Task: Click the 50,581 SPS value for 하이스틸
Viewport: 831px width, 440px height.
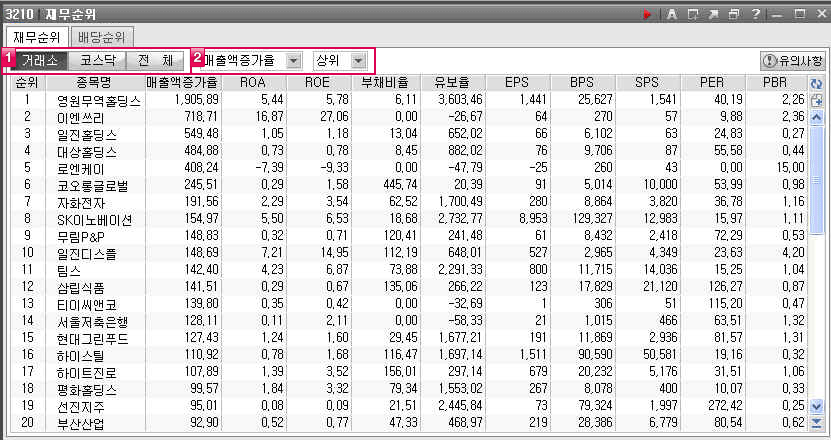Action: [x=660, y=354]
